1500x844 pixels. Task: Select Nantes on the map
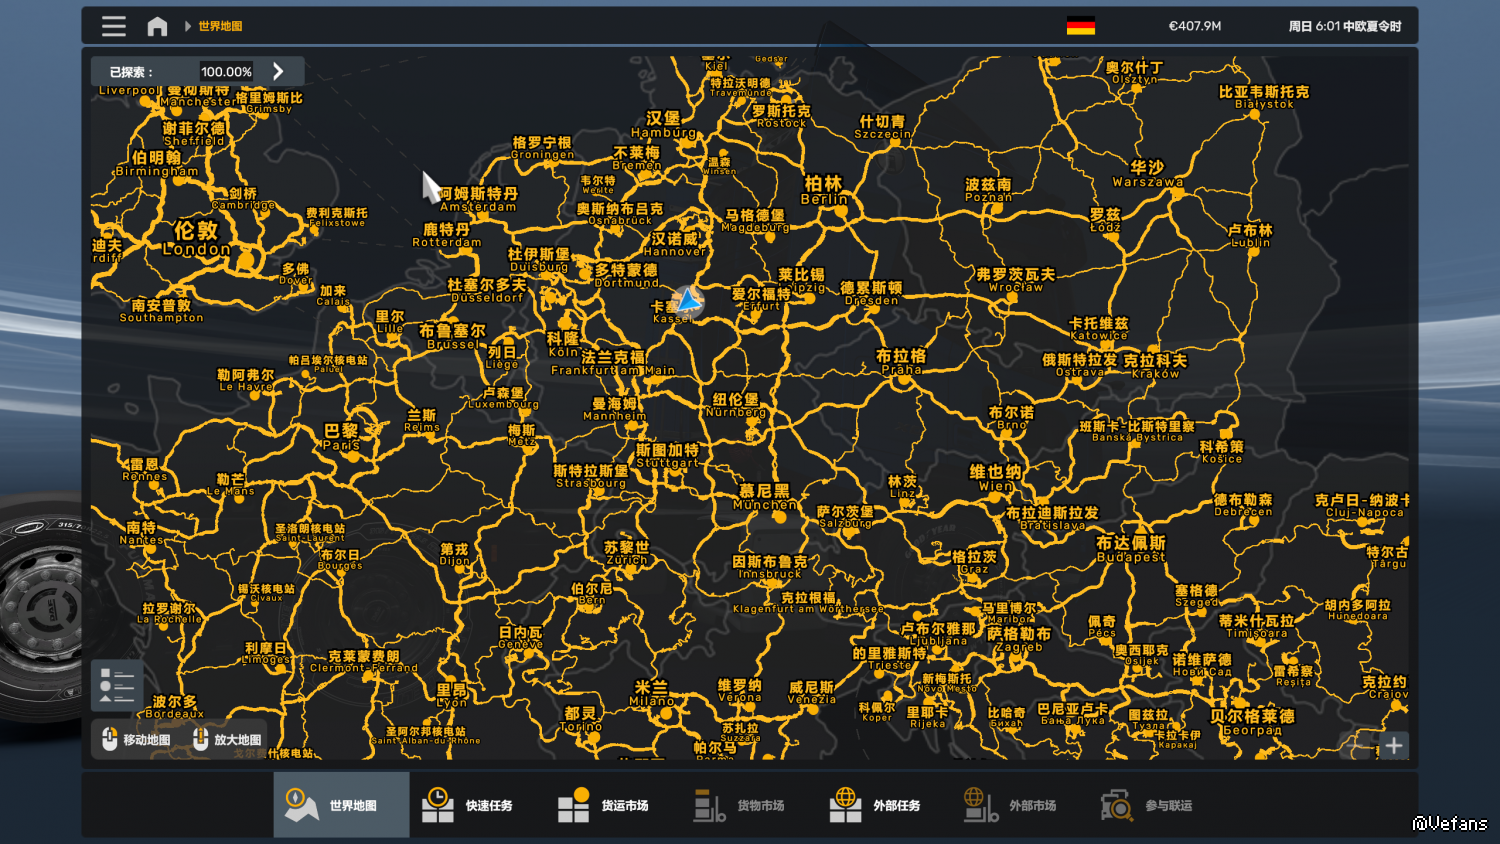pyautogui.click(x=141, y=533)
